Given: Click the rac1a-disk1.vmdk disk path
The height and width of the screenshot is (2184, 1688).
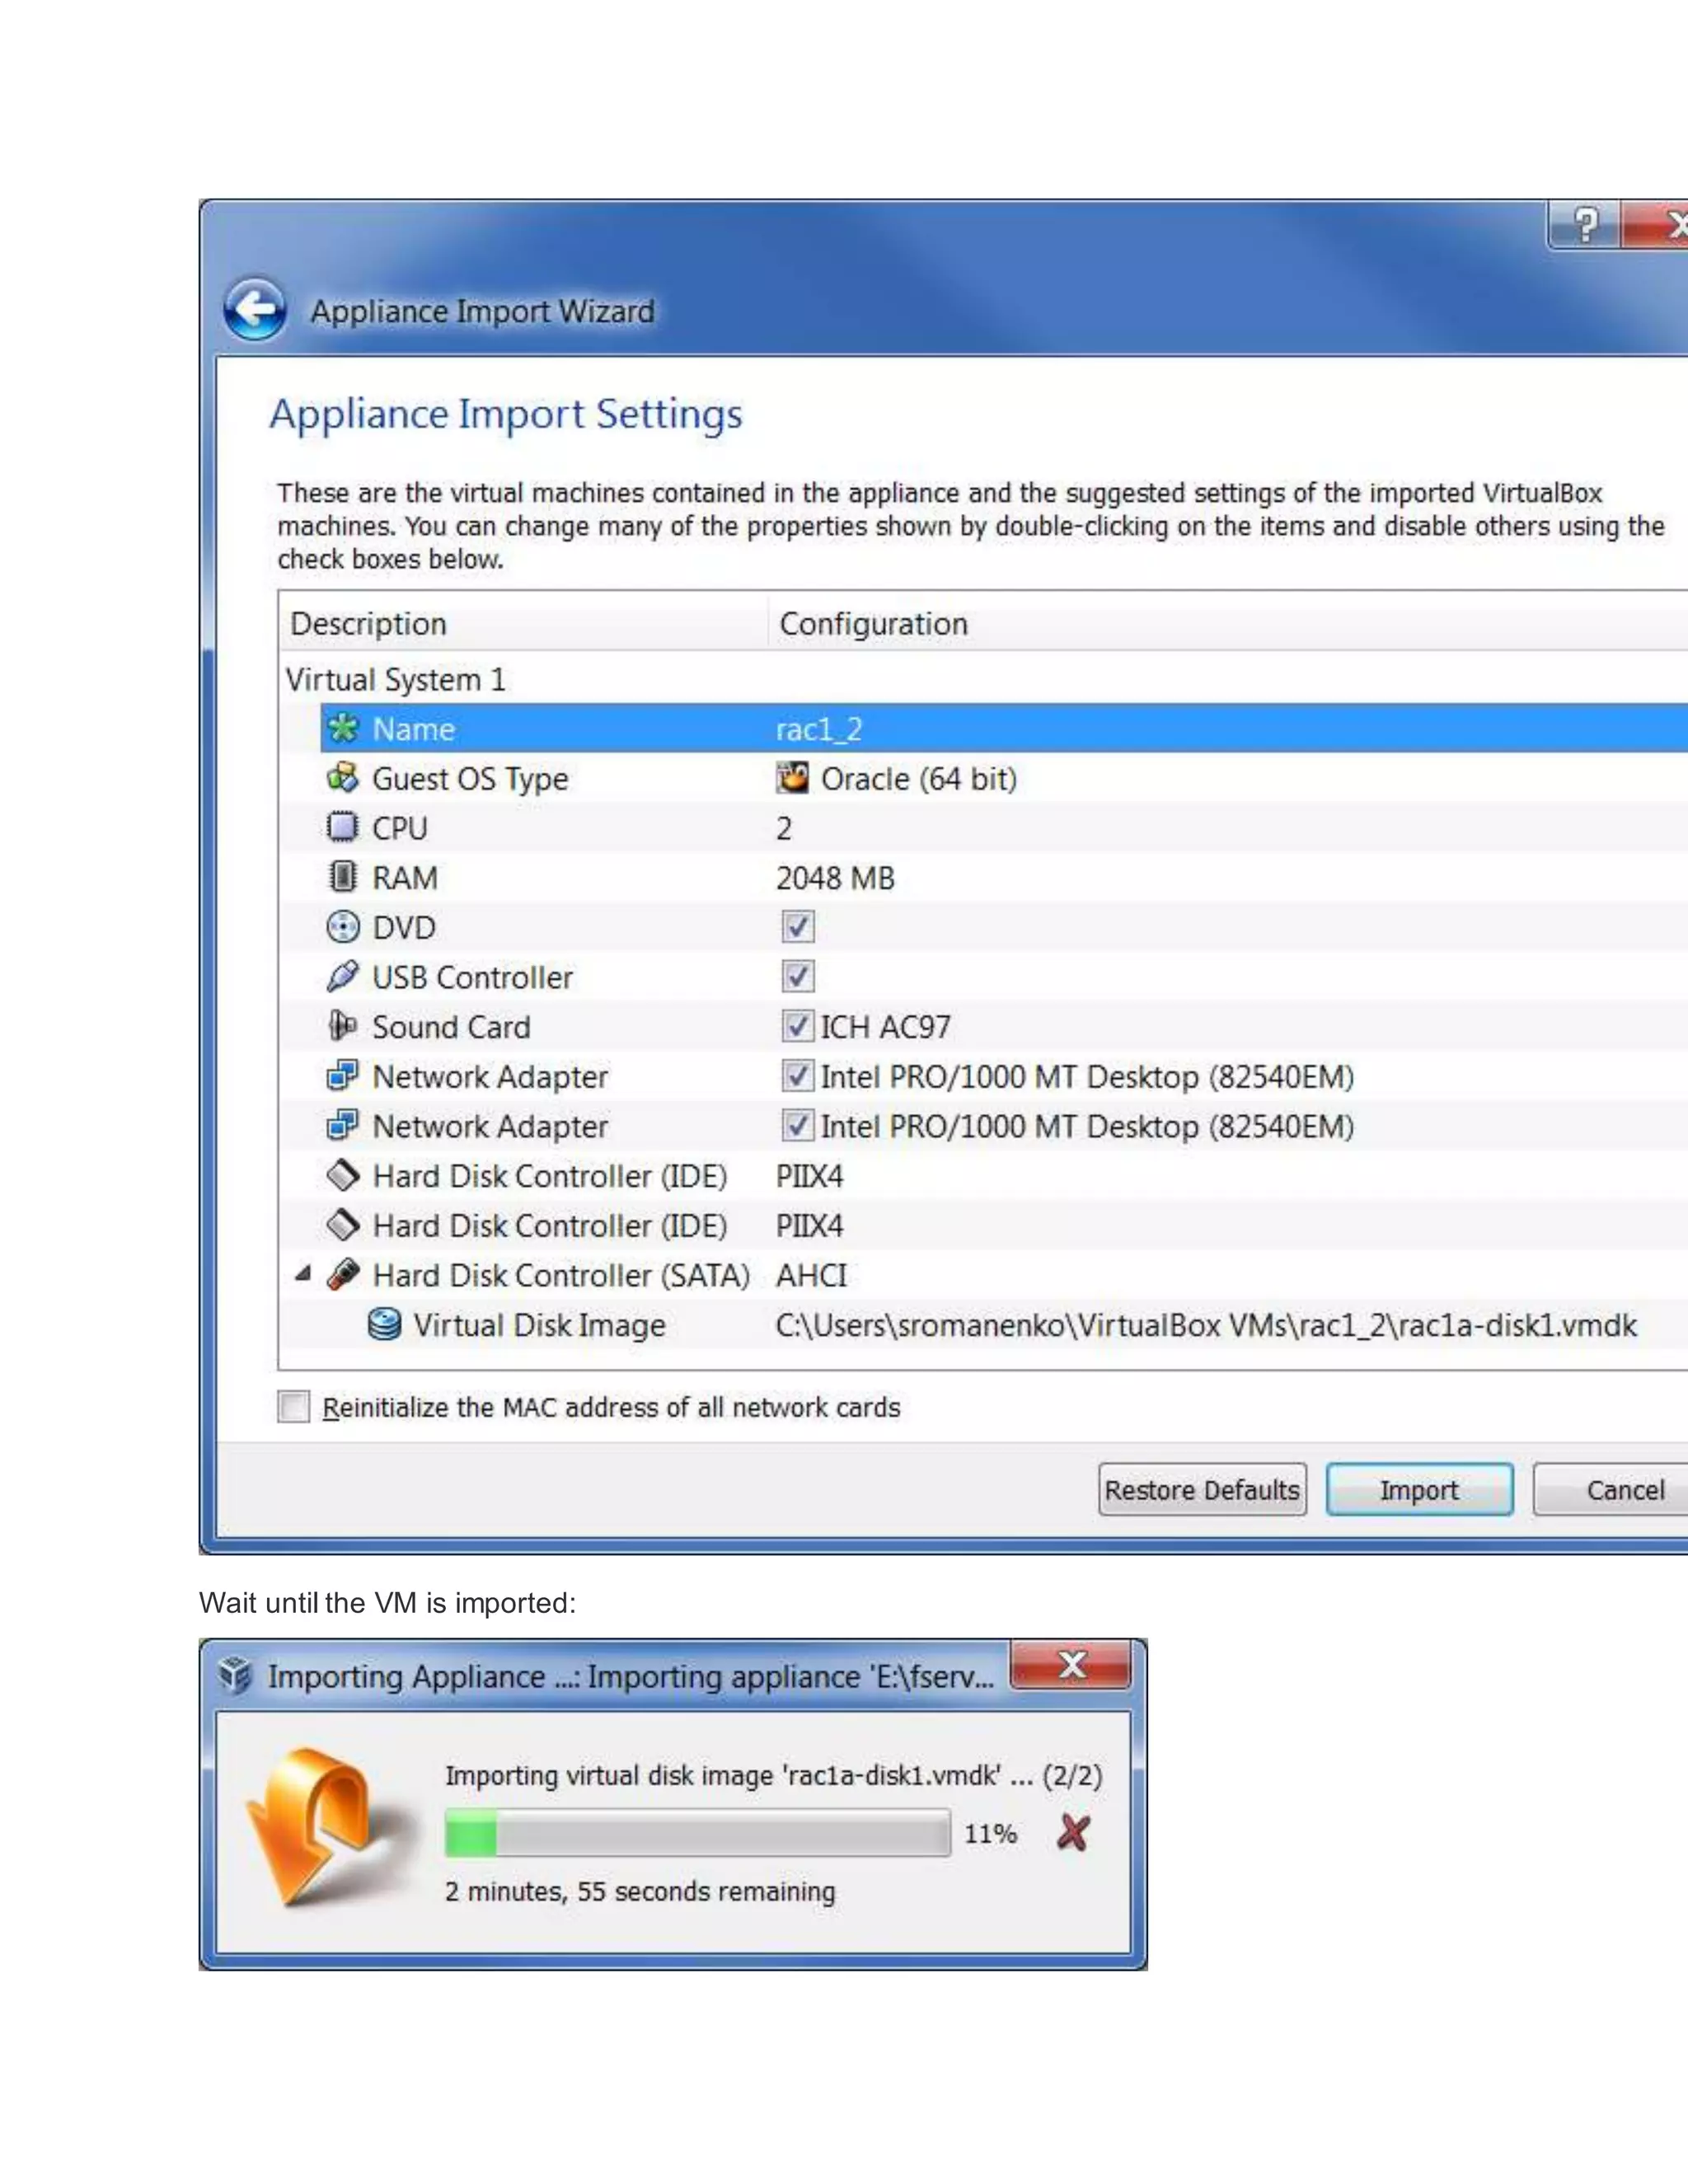Looking at the screenshot, I should click(1206, 1325).
